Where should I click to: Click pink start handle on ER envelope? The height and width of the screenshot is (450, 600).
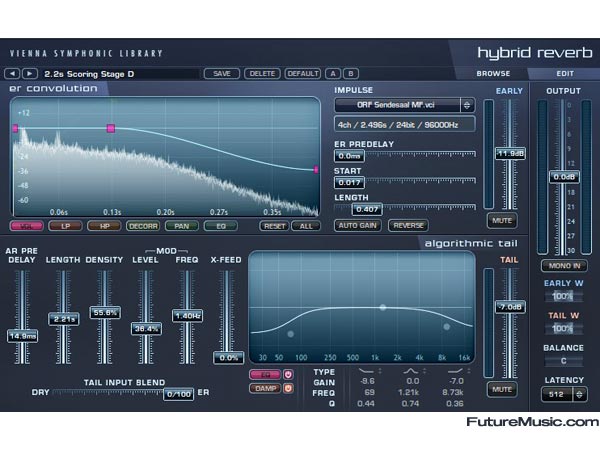(x=15, y=129)
